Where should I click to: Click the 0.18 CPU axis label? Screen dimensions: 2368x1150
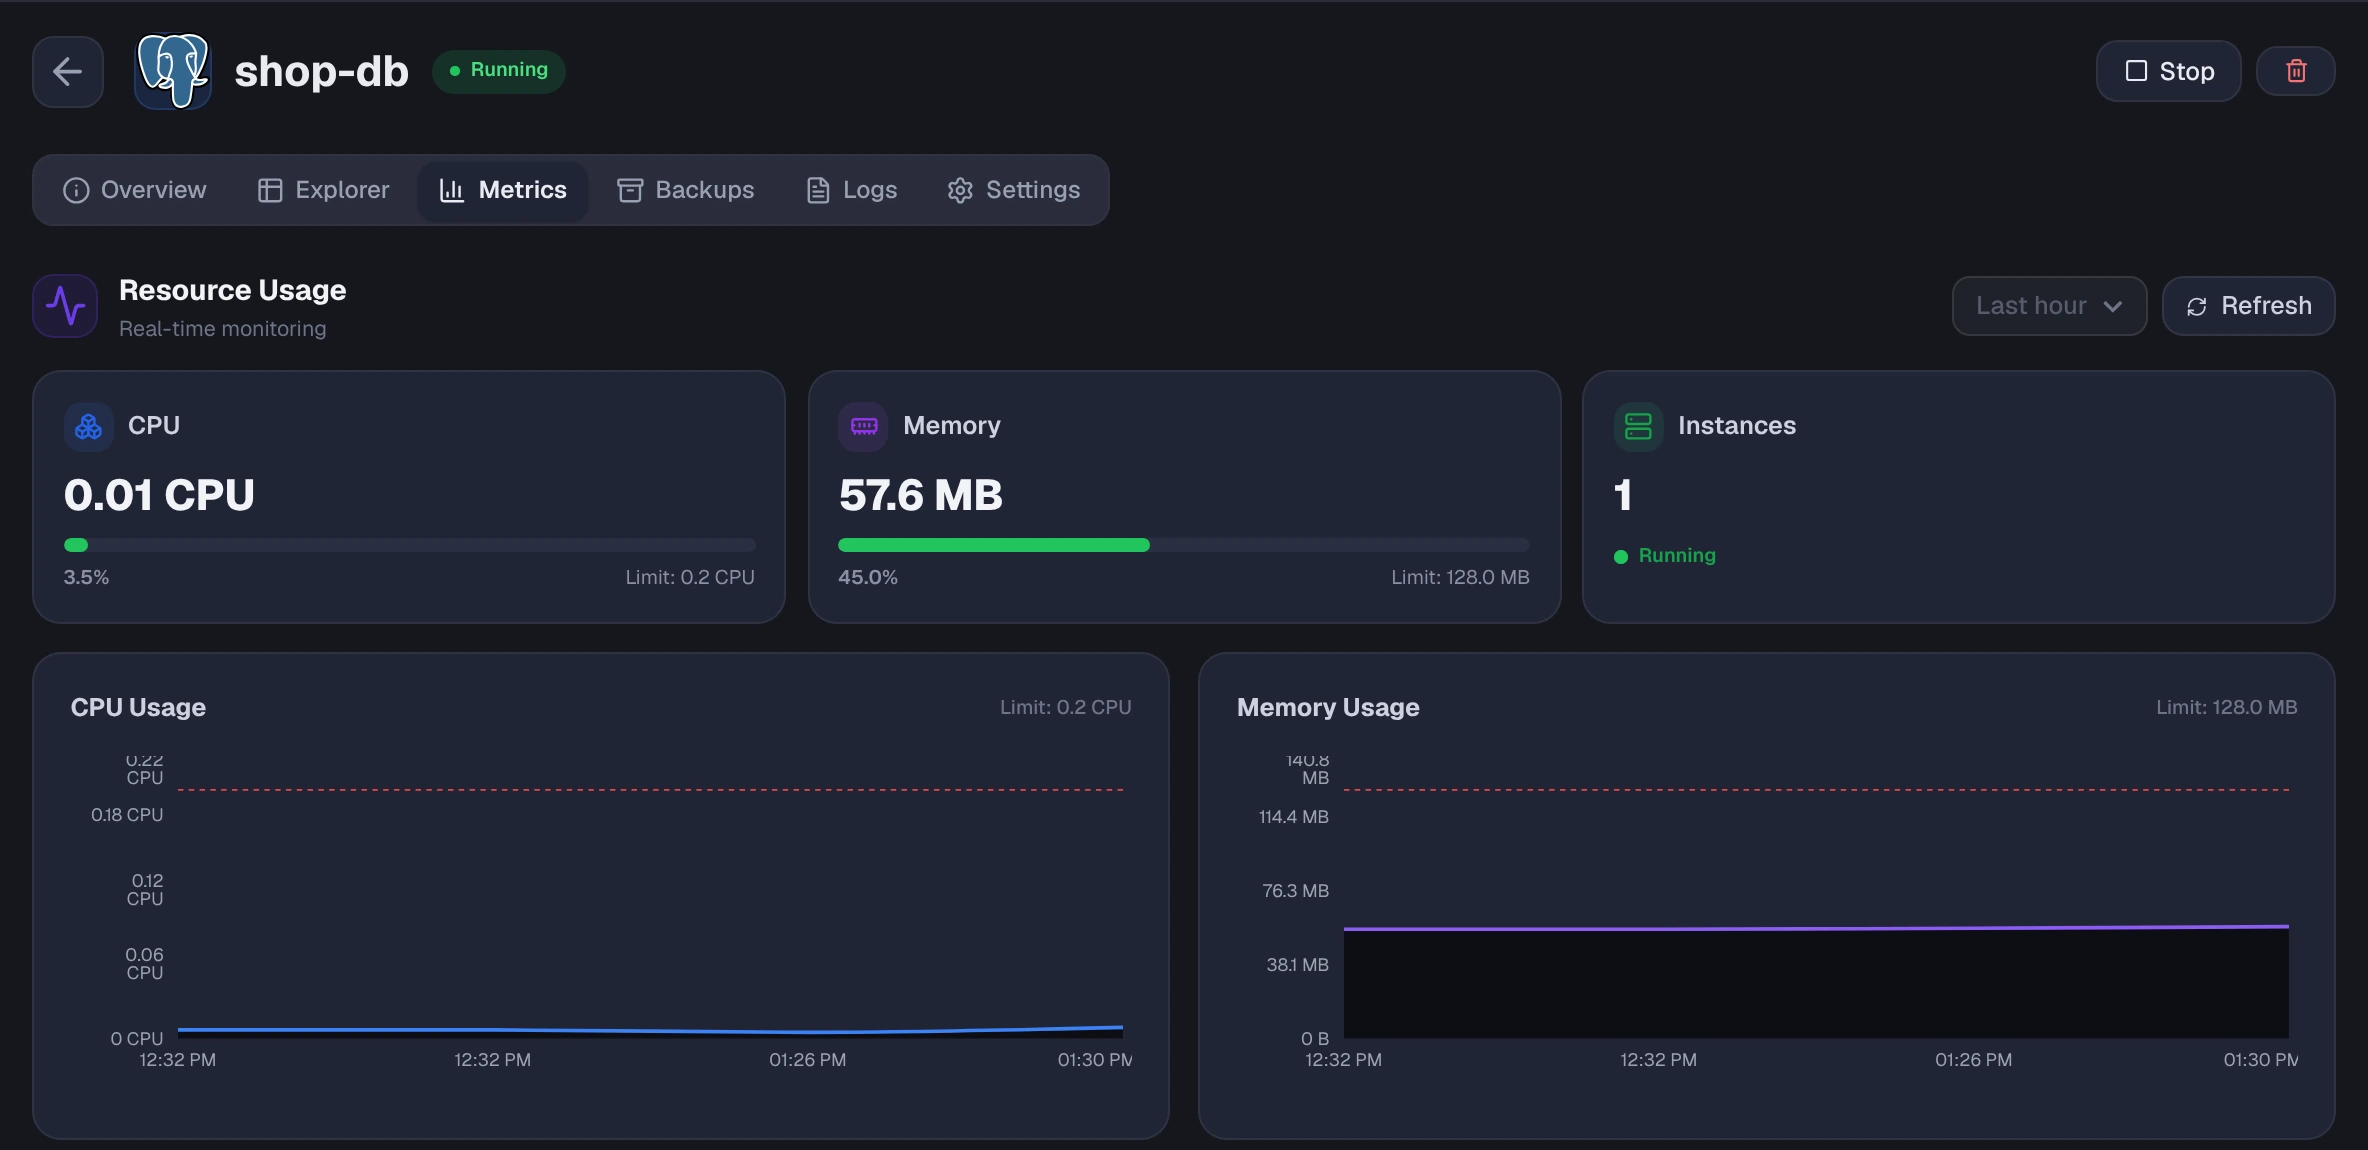click(x=127, y=815)
